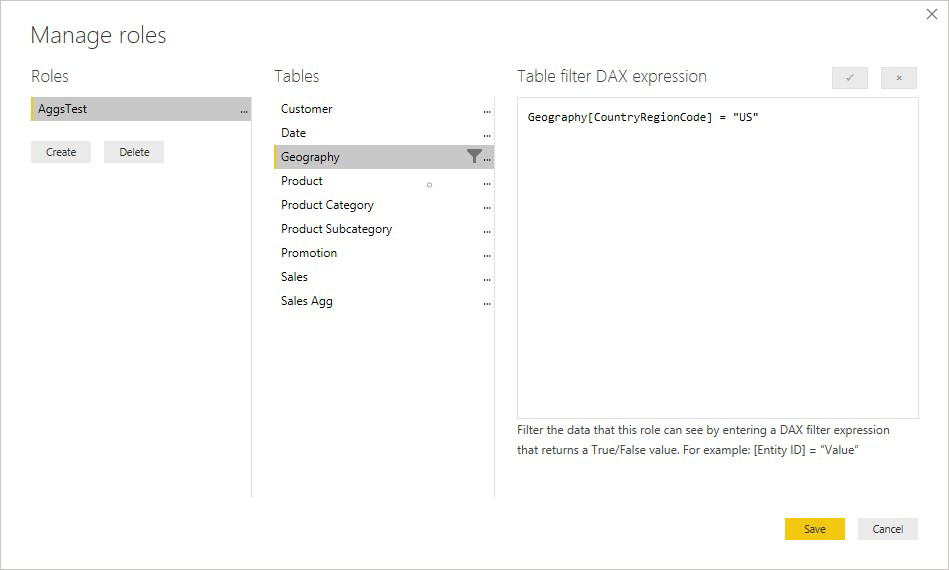Select the Product Category table
Image resolution: width=949 pixels, height=570 pixels.
click(384, 205)
